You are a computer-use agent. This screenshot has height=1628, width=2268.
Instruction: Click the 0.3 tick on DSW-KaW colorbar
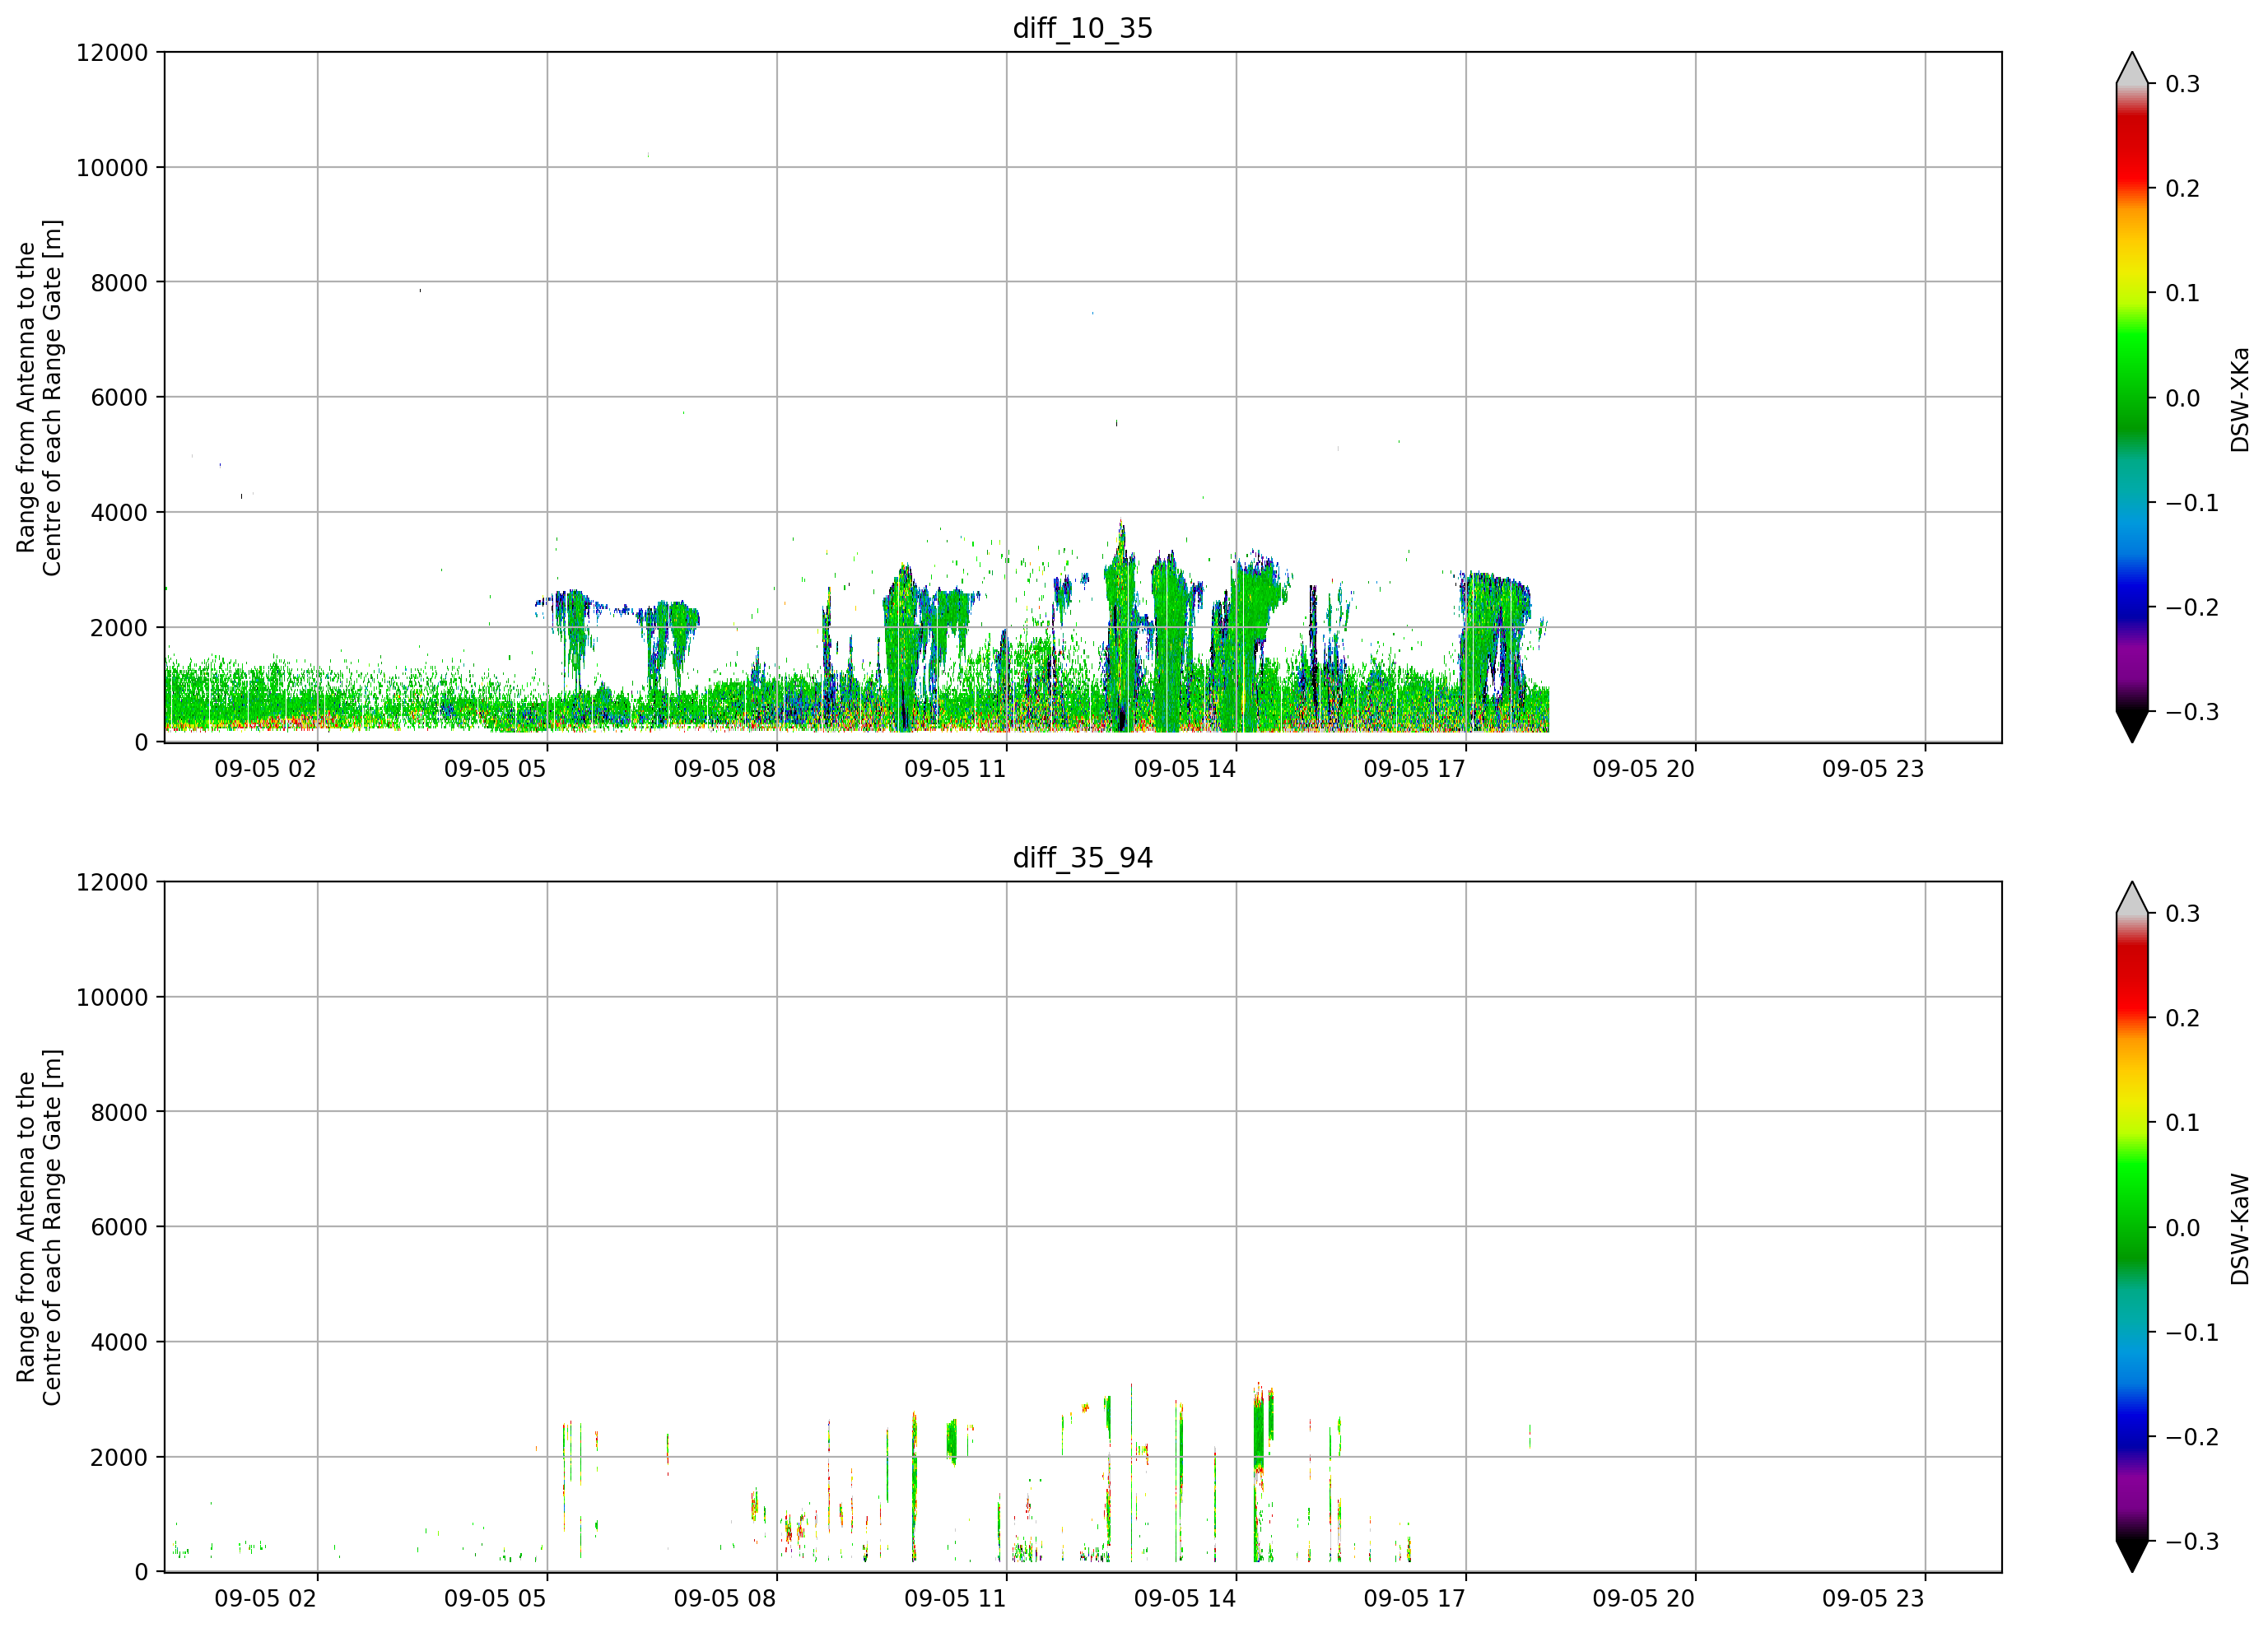point(2182,914)
